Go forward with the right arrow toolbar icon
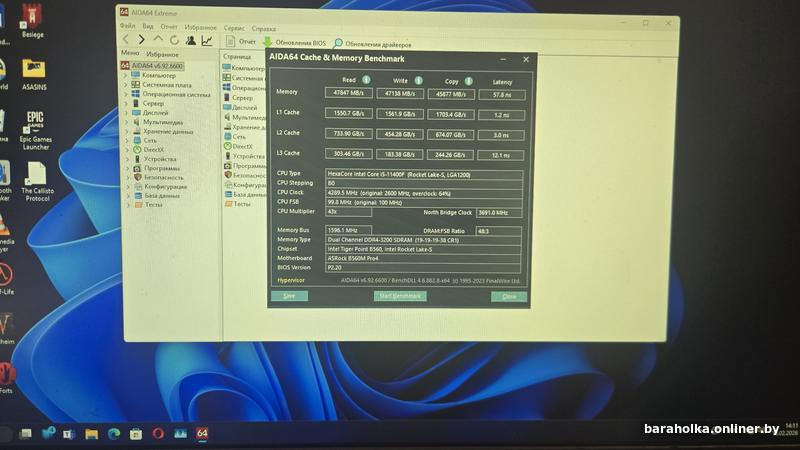 [x=142, y=39]
